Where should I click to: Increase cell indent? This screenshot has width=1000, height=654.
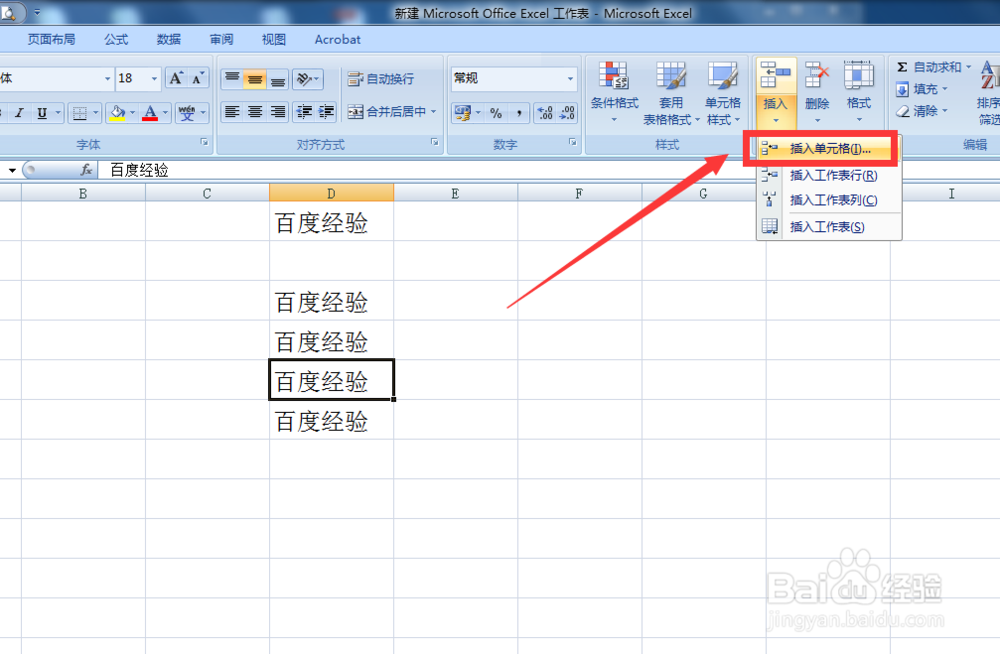pyautogui.click(x=327, y=112)
